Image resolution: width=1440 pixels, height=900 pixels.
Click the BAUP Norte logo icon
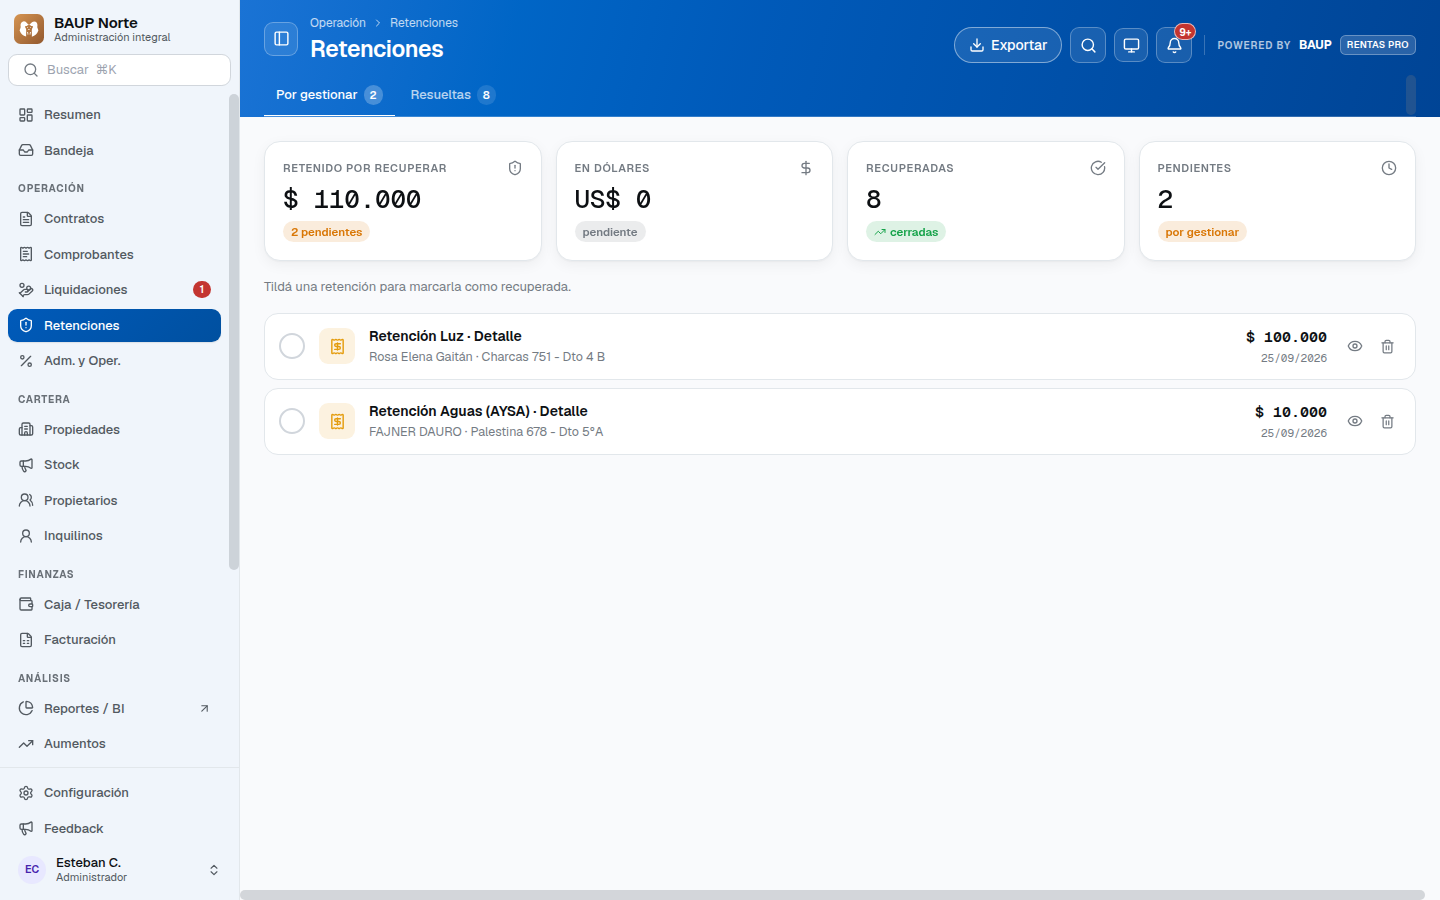(29, 29)
